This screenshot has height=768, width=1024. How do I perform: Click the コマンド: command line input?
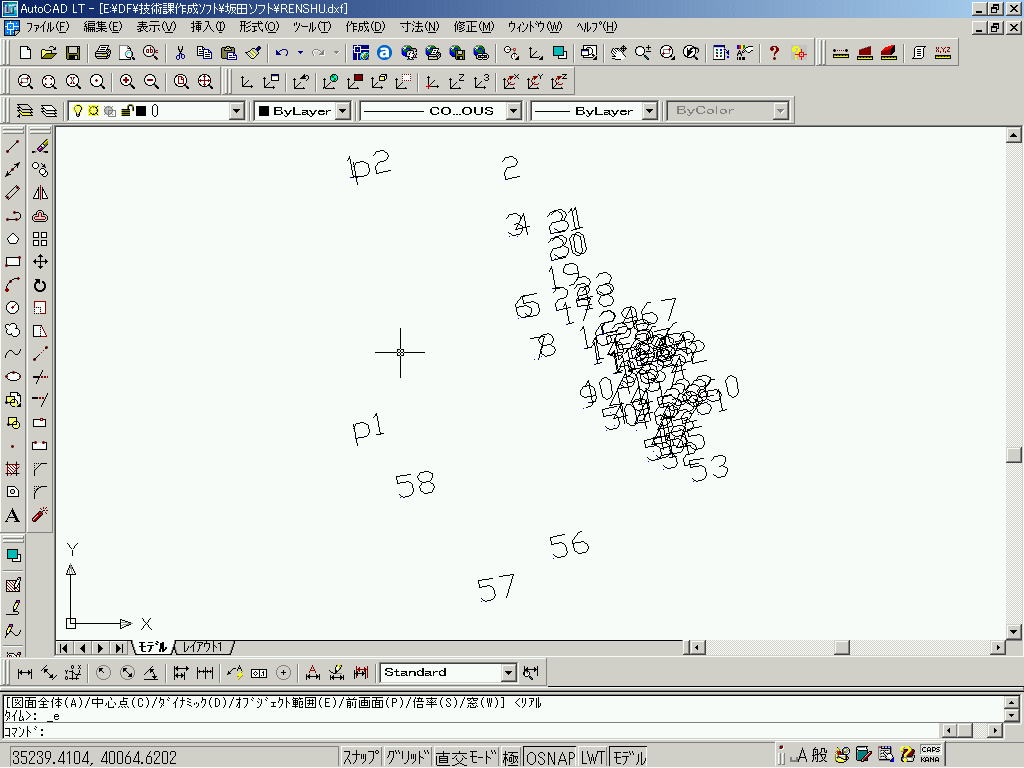point(470,731)
